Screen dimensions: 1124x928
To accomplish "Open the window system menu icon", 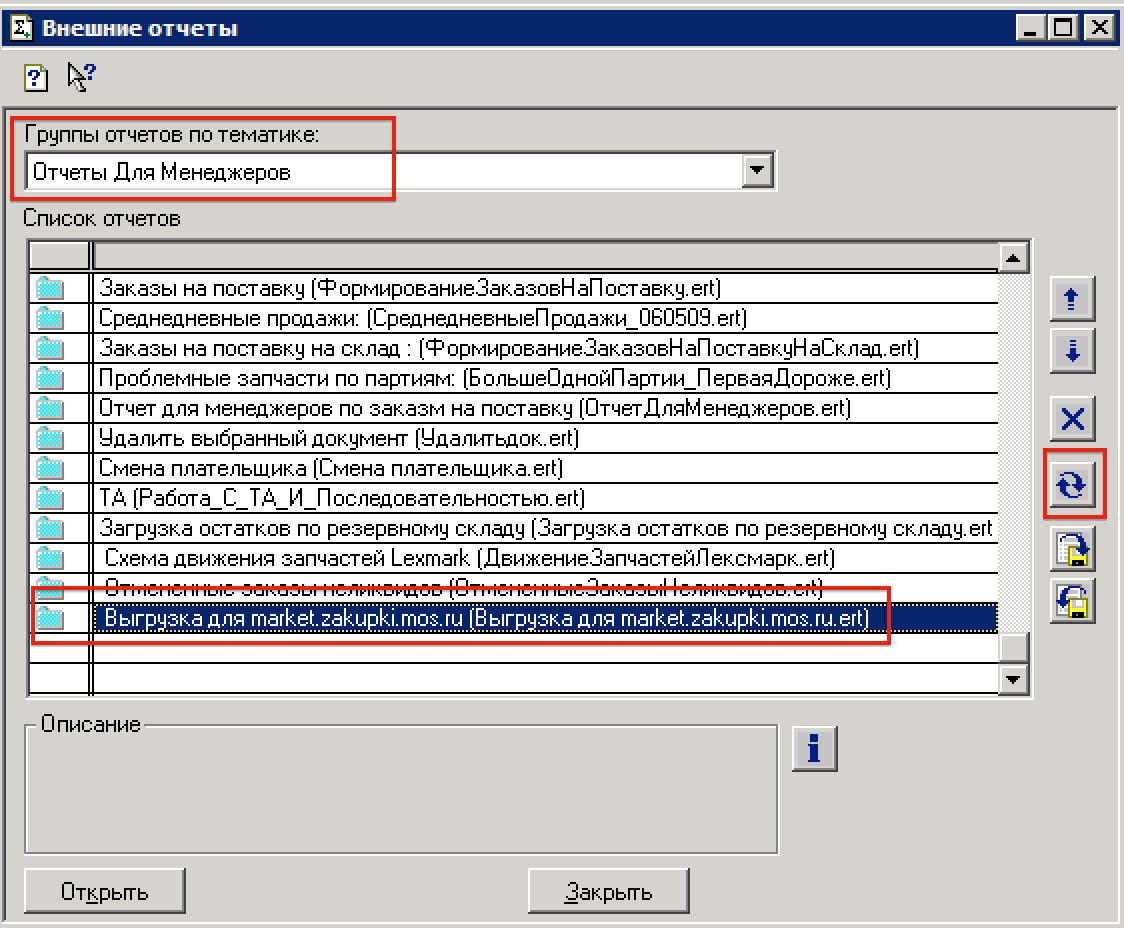I will tap(20, 27).
